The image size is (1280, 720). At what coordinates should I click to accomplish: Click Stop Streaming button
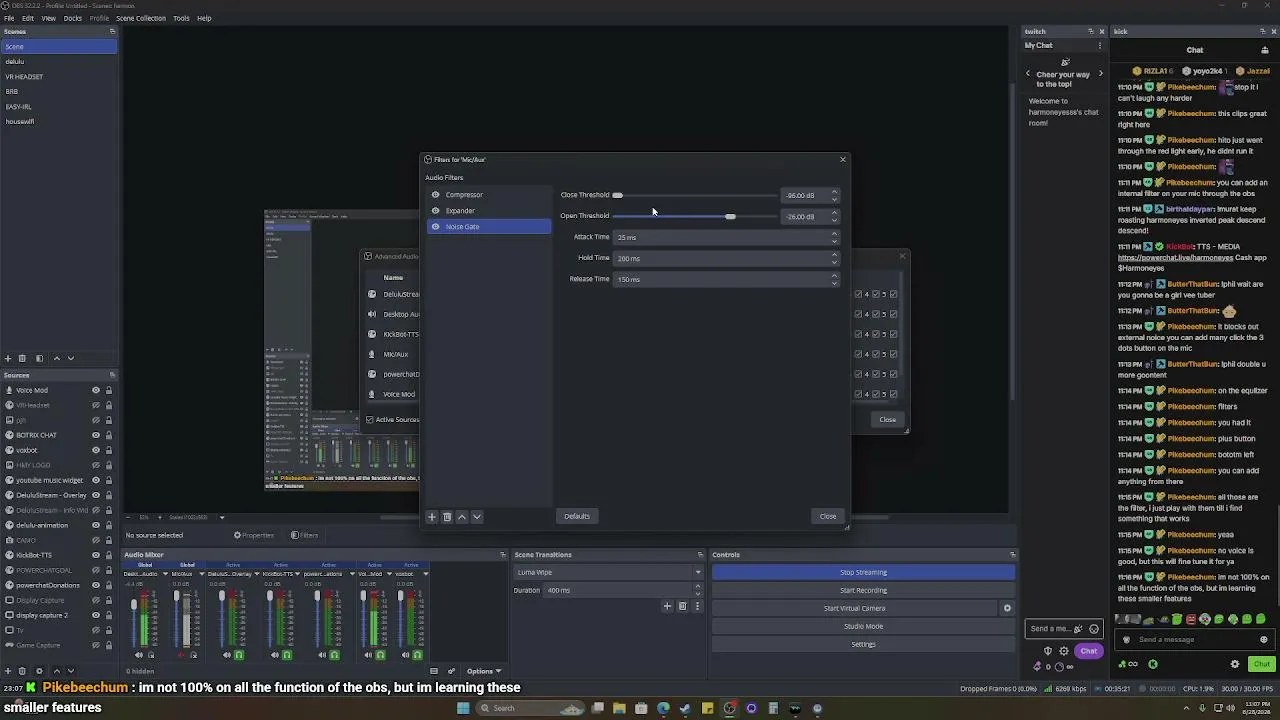863,573
